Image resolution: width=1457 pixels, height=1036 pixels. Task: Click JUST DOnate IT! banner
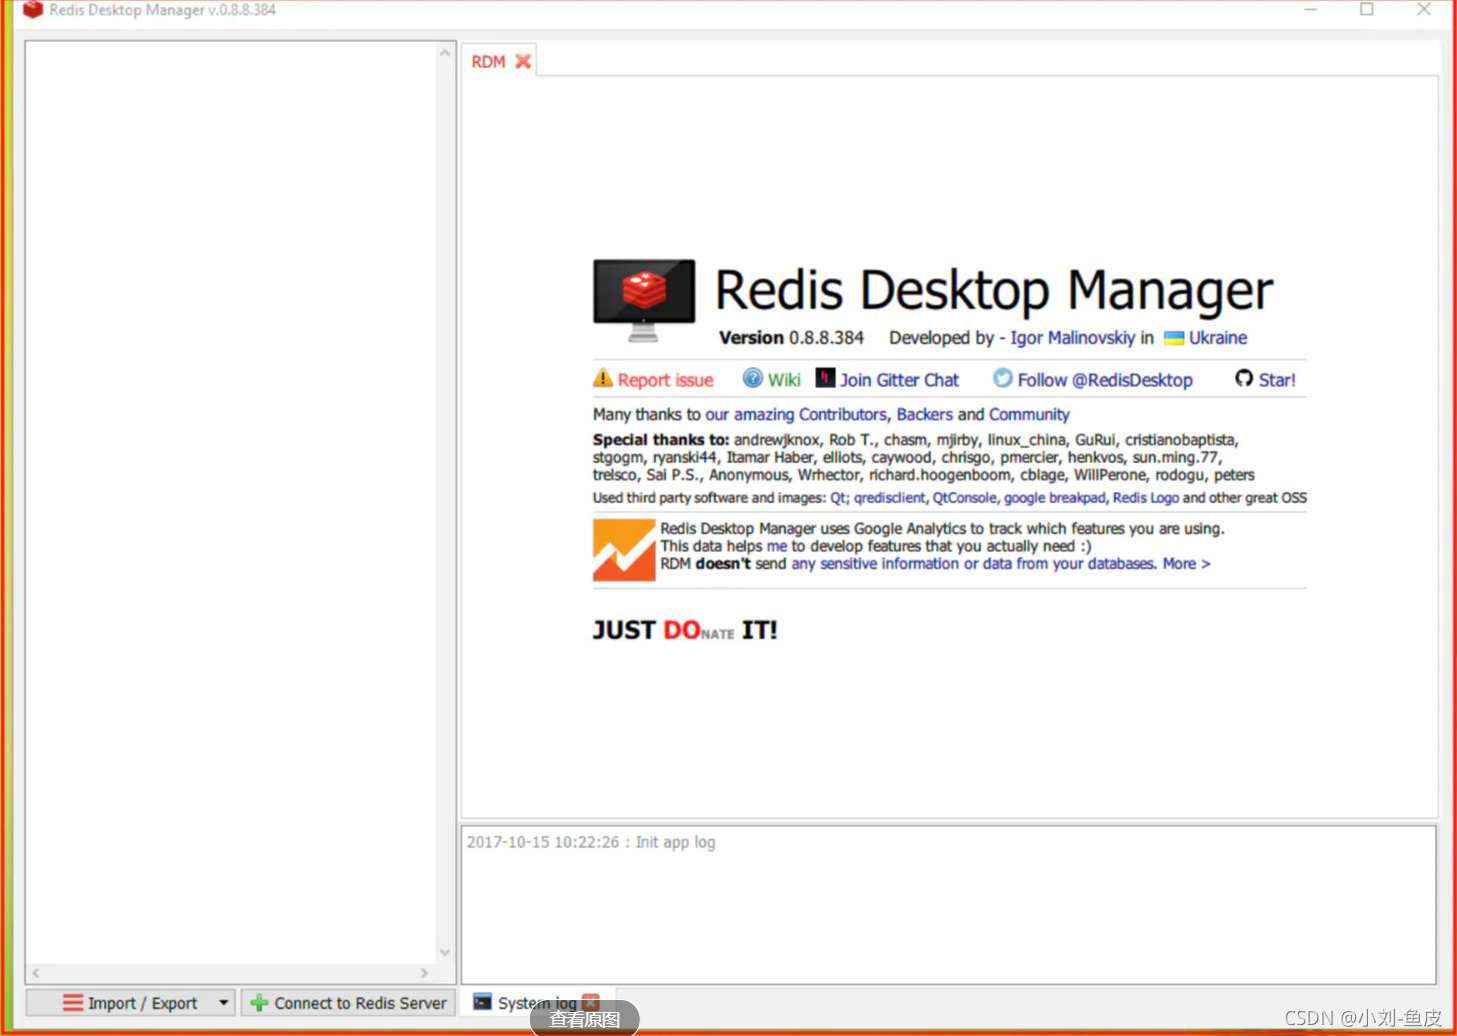pyautogui.click(x=685, y=630)
